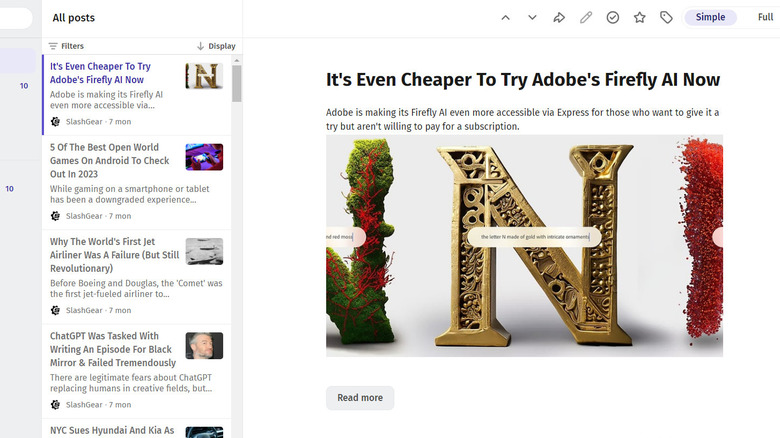The width and height of the screenshot is (780, 438).
Task: Click the left carousel arrow on image
Action: (357, 237)
